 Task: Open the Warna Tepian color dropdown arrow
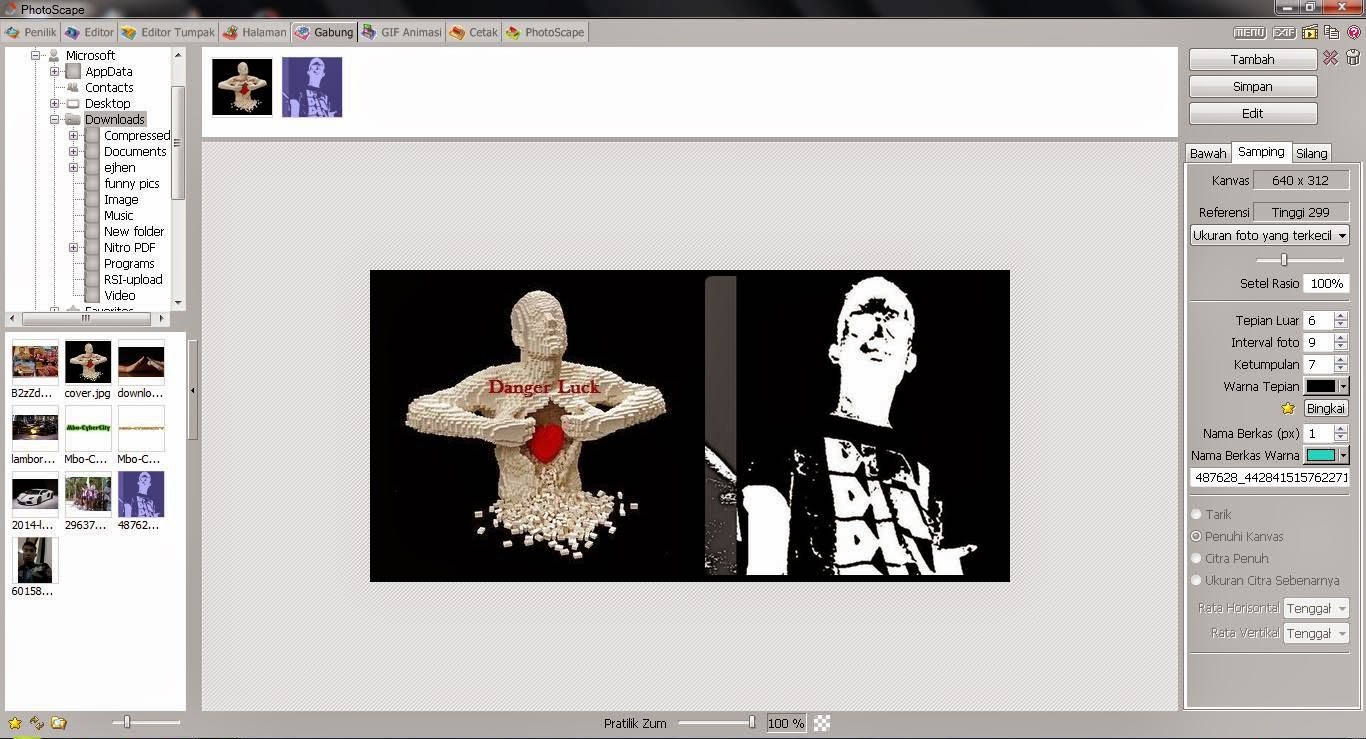pos(1343,386)
